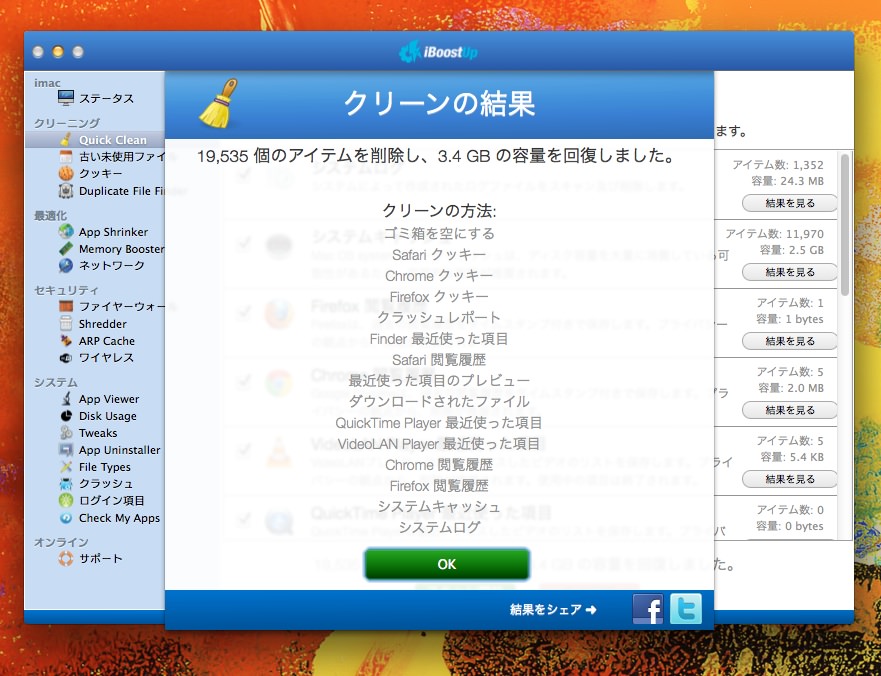881x676 pixels.
Task: Click the Finder 最近使った項目 entry
Action: [x=439, y=339]
